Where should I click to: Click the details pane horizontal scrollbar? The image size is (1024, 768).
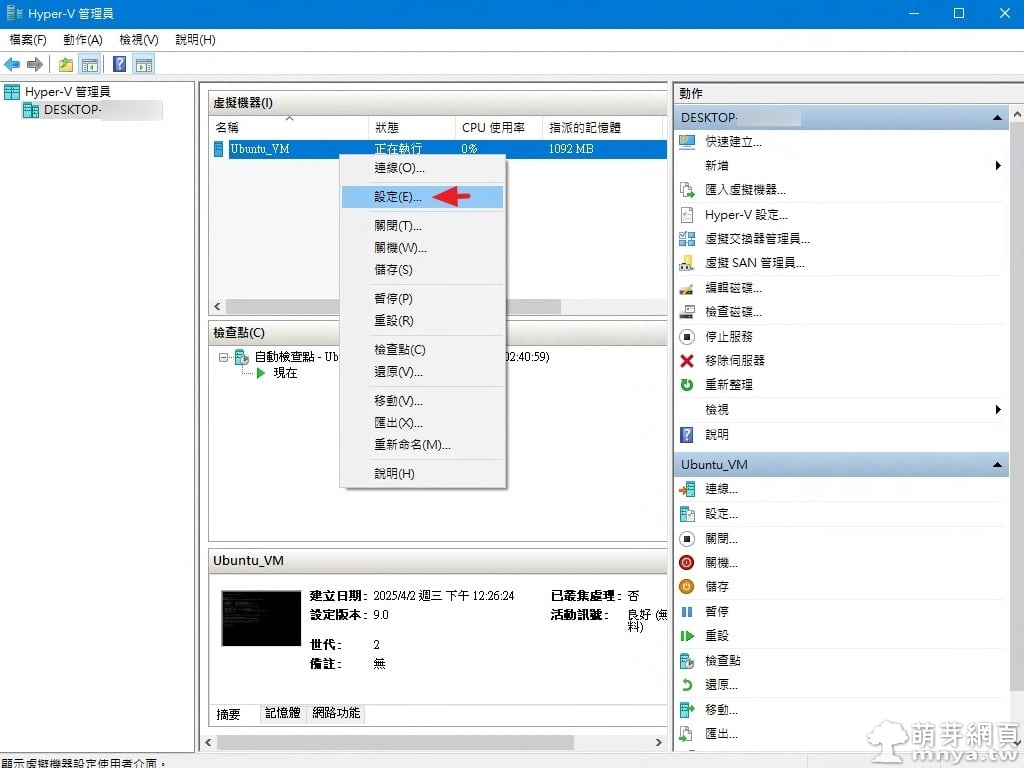point(394,743)
